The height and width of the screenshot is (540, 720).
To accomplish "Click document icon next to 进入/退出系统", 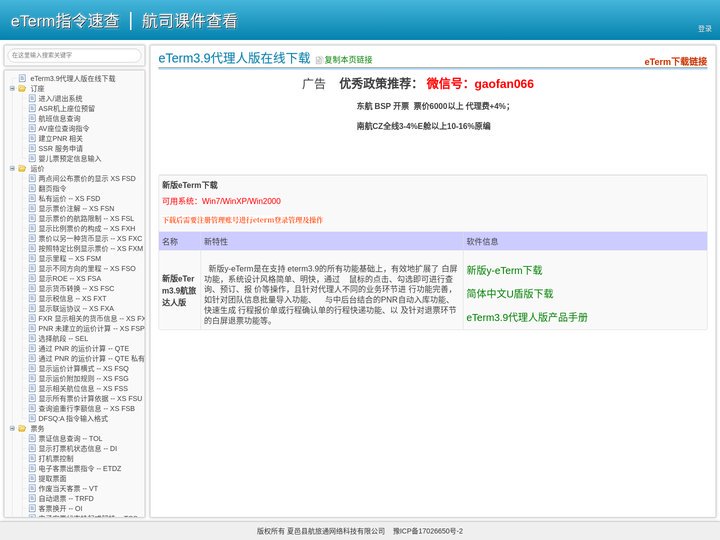I will (32, 98).
